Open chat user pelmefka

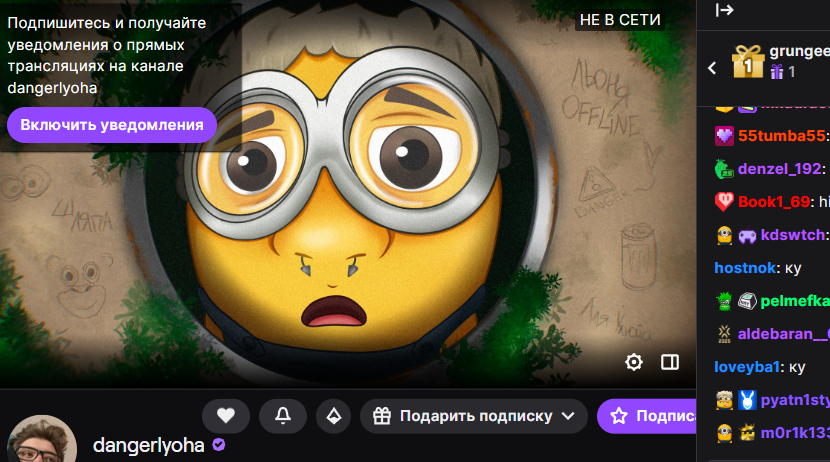tap(795, 301)
